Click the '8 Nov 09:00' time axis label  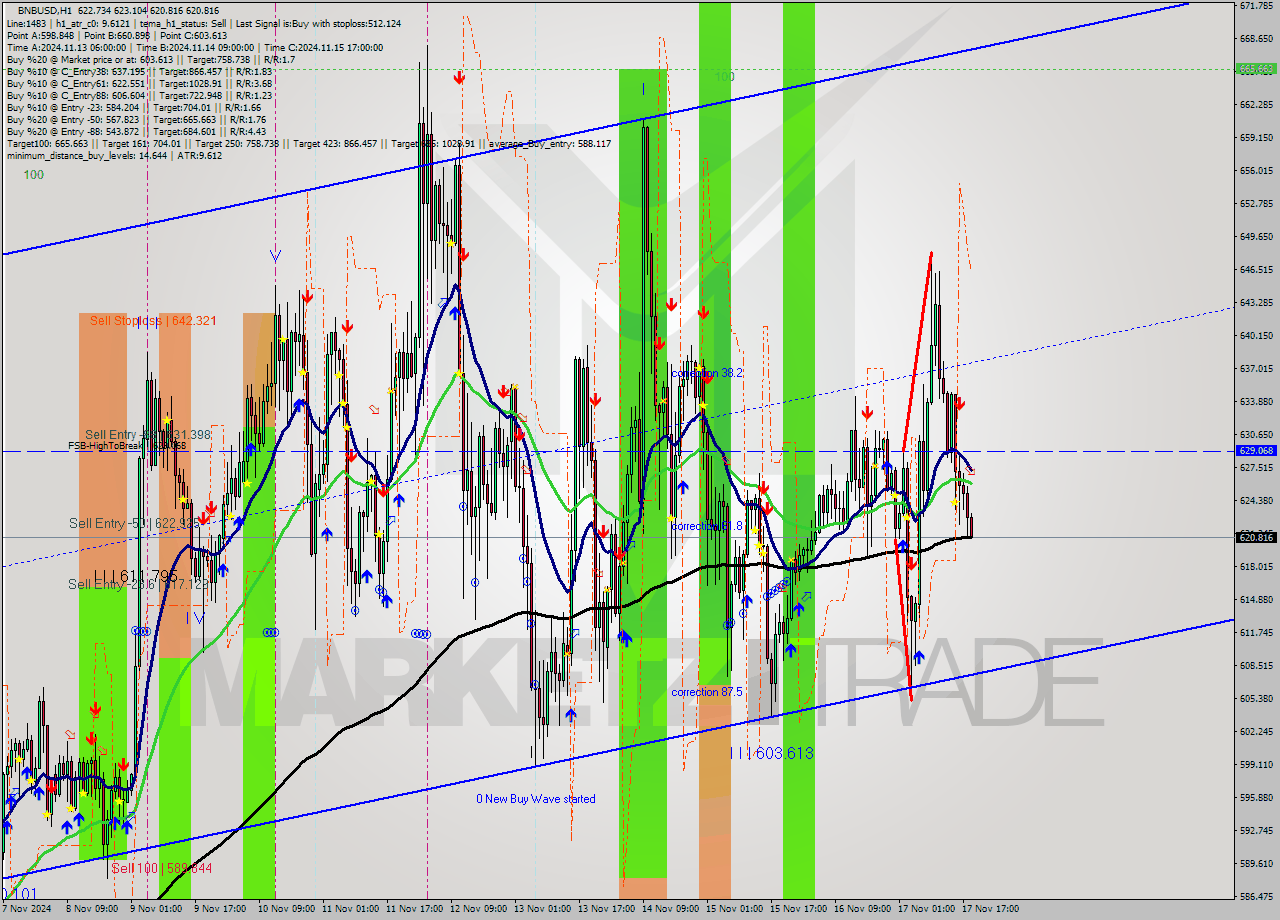click(x=90, y=909)
